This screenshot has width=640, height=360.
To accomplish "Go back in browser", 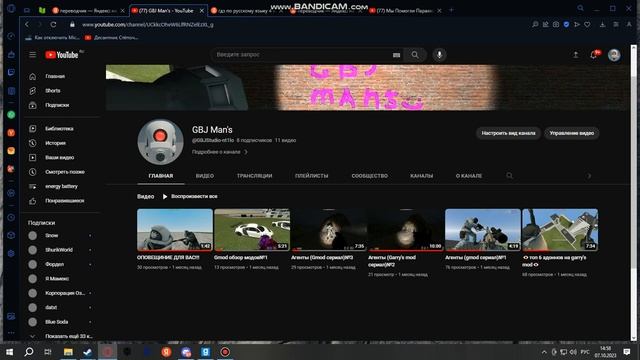I will (27, 24).
